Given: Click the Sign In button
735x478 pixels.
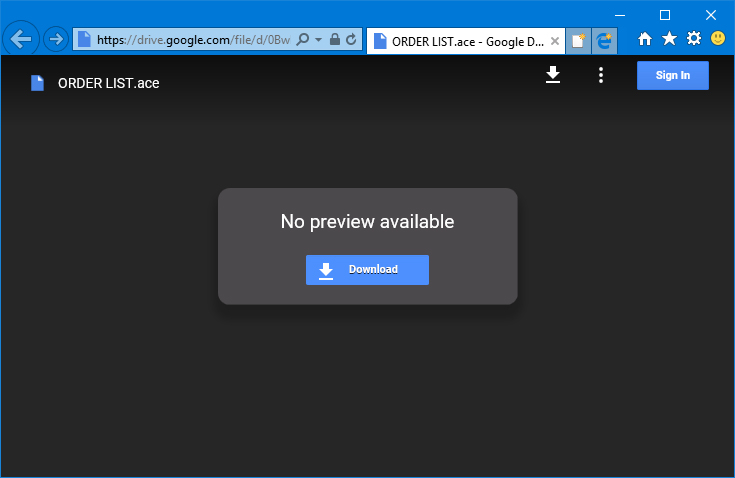Looking at the screenshot, I should pyautogui.click(x=672, y=75).
